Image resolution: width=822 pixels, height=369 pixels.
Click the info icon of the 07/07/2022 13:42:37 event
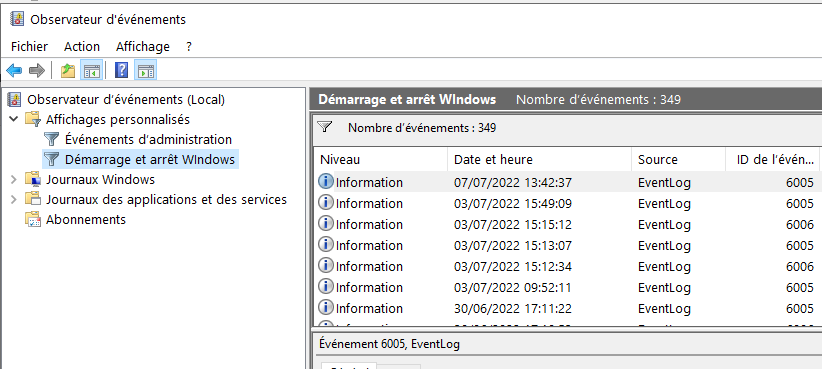tap(326, 181)
